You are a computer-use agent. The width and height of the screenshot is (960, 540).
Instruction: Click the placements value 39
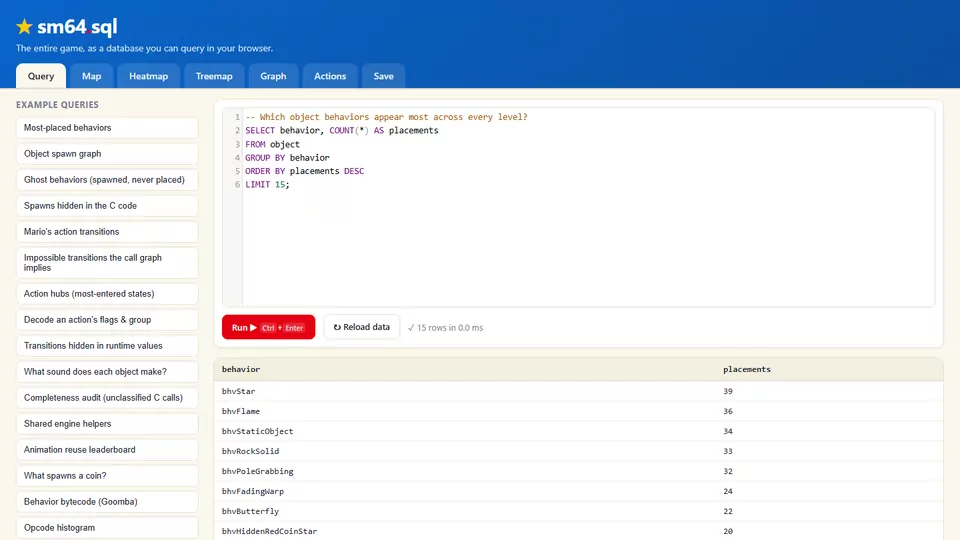(x=728, y=391)
